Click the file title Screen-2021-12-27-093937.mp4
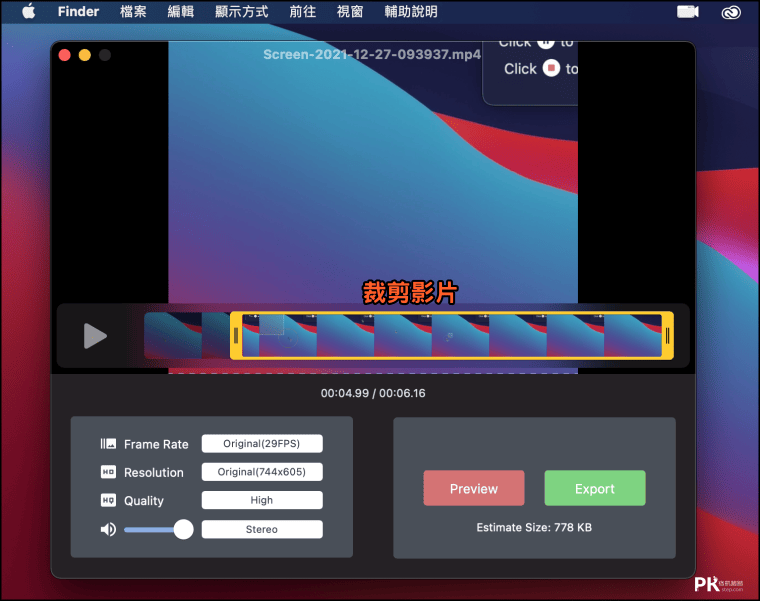This screenshot has height=601, width=760. click(x=372, y=54)
